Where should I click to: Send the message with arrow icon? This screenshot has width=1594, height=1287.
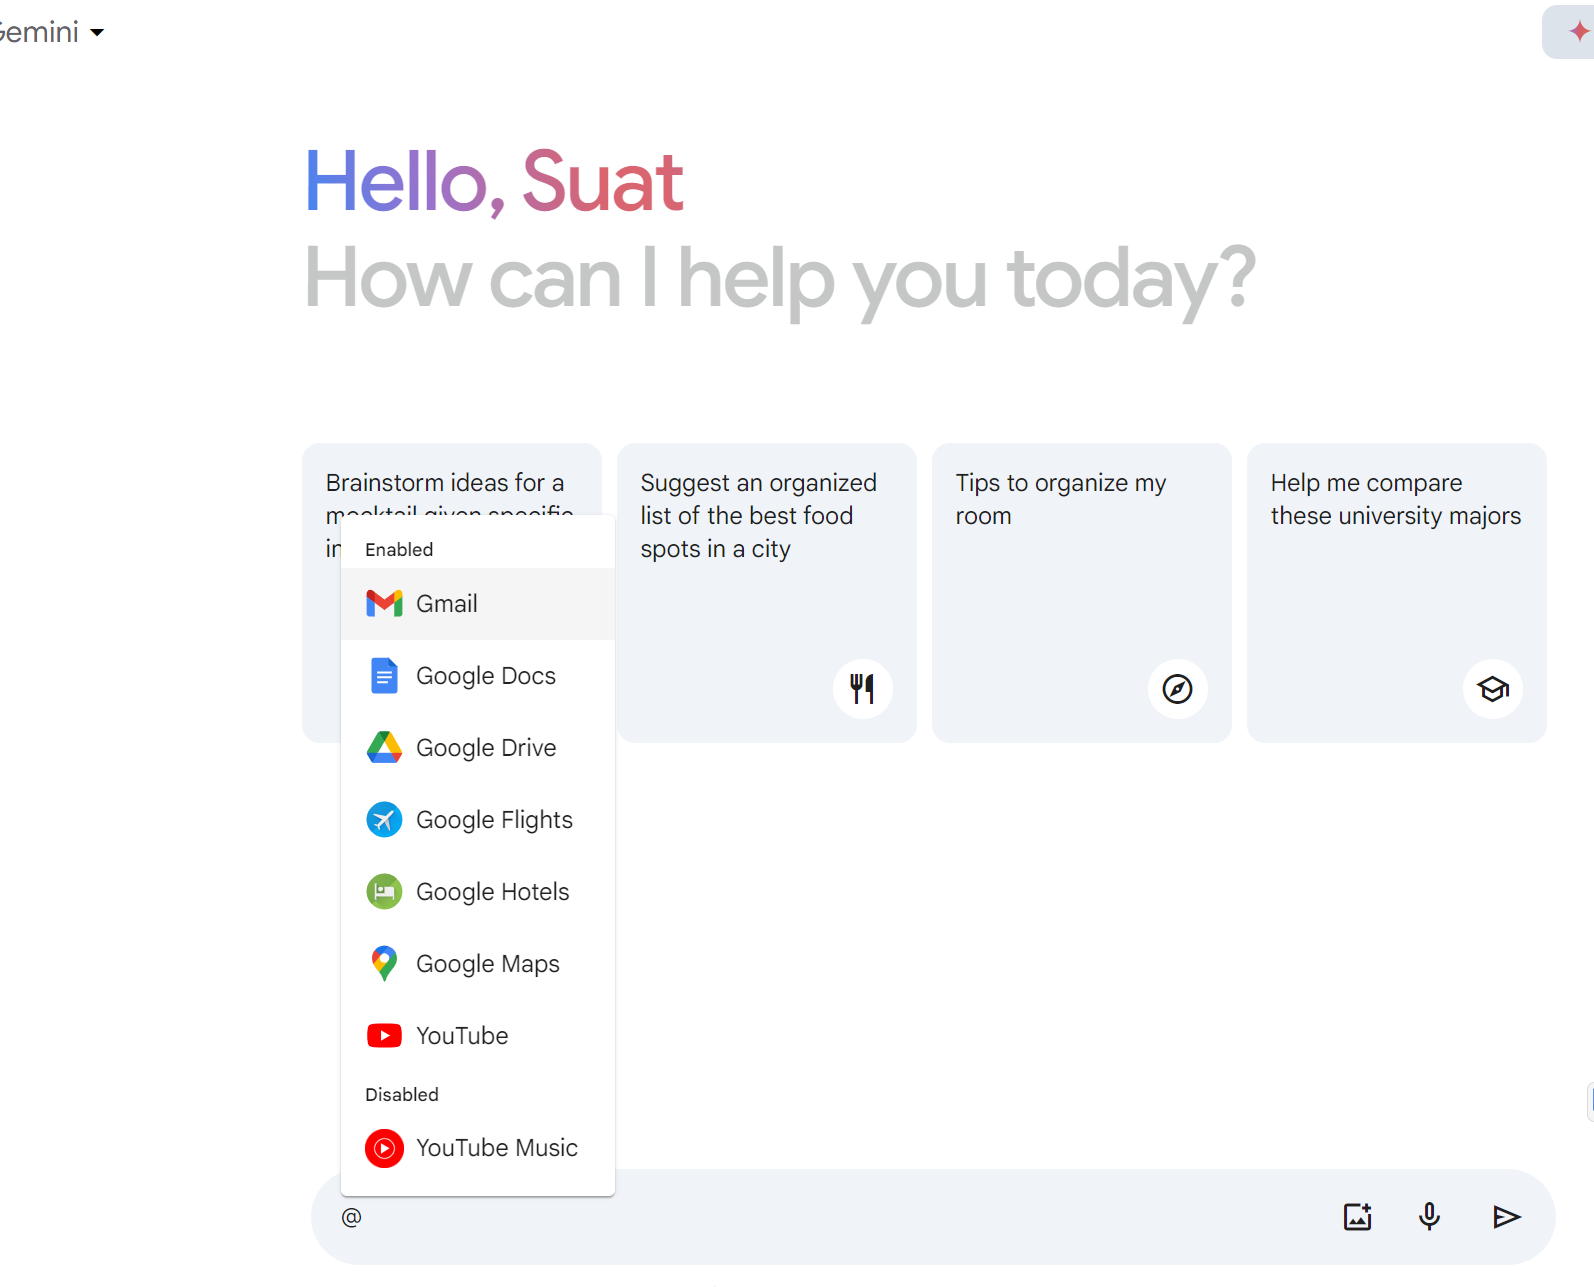click(1506, 1217)
